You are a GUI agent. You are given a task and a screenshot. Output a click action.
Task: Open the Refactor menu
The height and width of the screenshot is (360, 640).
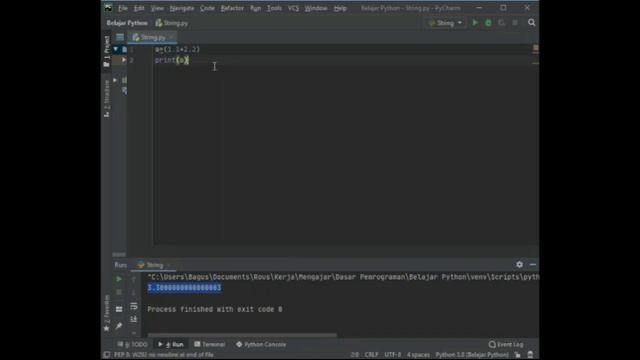click(x=232, y=8)
